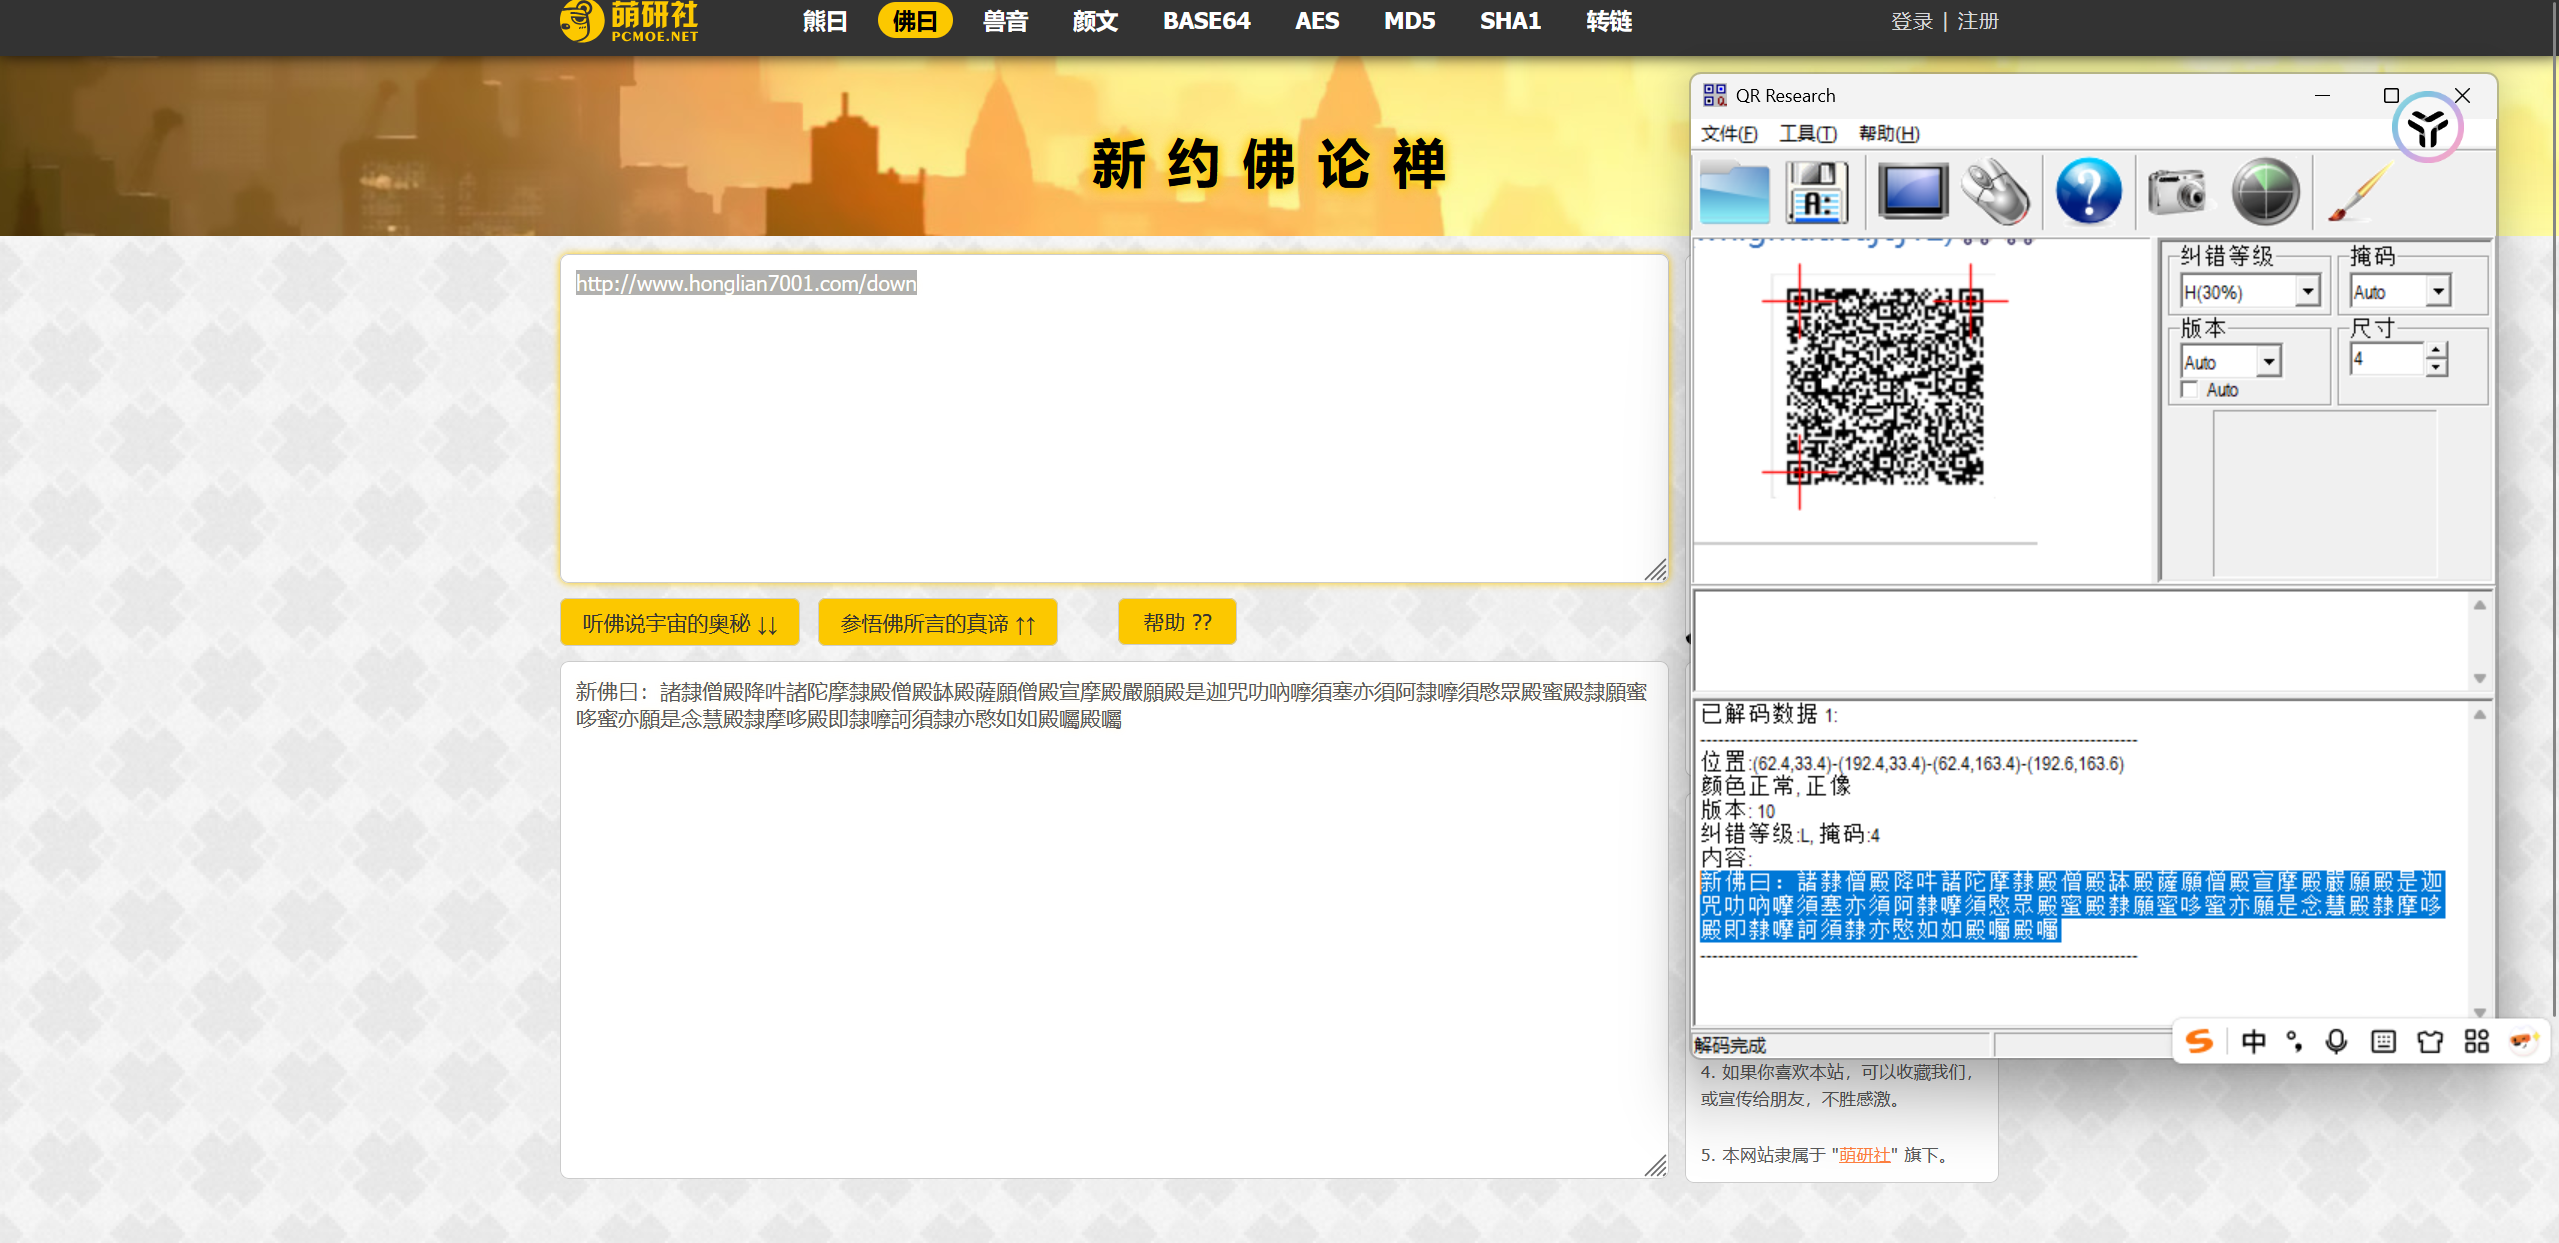Click the open folder icon in QR Research
The height and width of the screenshot is (1243, 2559).
(1734, 192)
